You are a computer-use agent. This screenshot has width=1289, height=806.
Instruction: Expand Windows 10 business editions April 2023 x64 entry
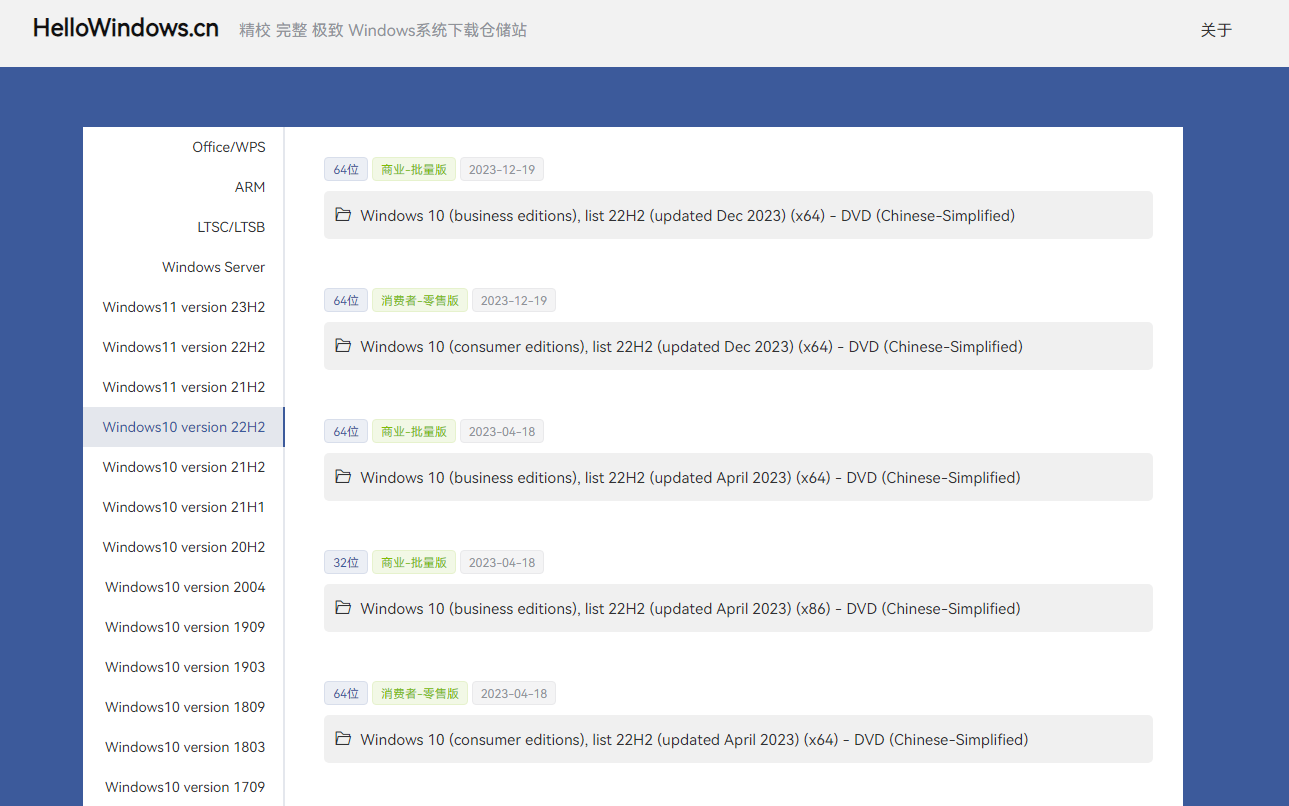click(738, 477)
